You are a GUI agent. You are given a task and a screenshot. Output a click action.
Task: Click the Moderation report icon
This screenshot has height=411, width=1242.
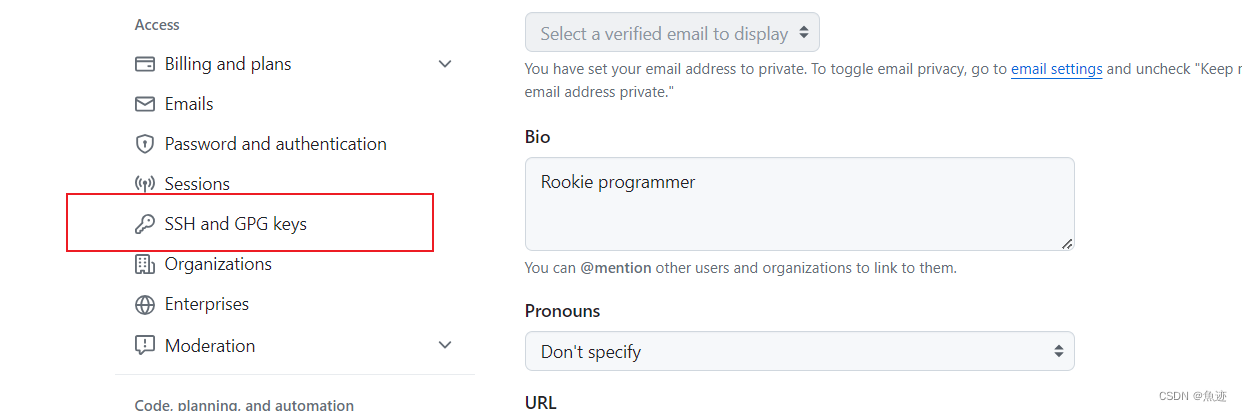click(145, 345)
